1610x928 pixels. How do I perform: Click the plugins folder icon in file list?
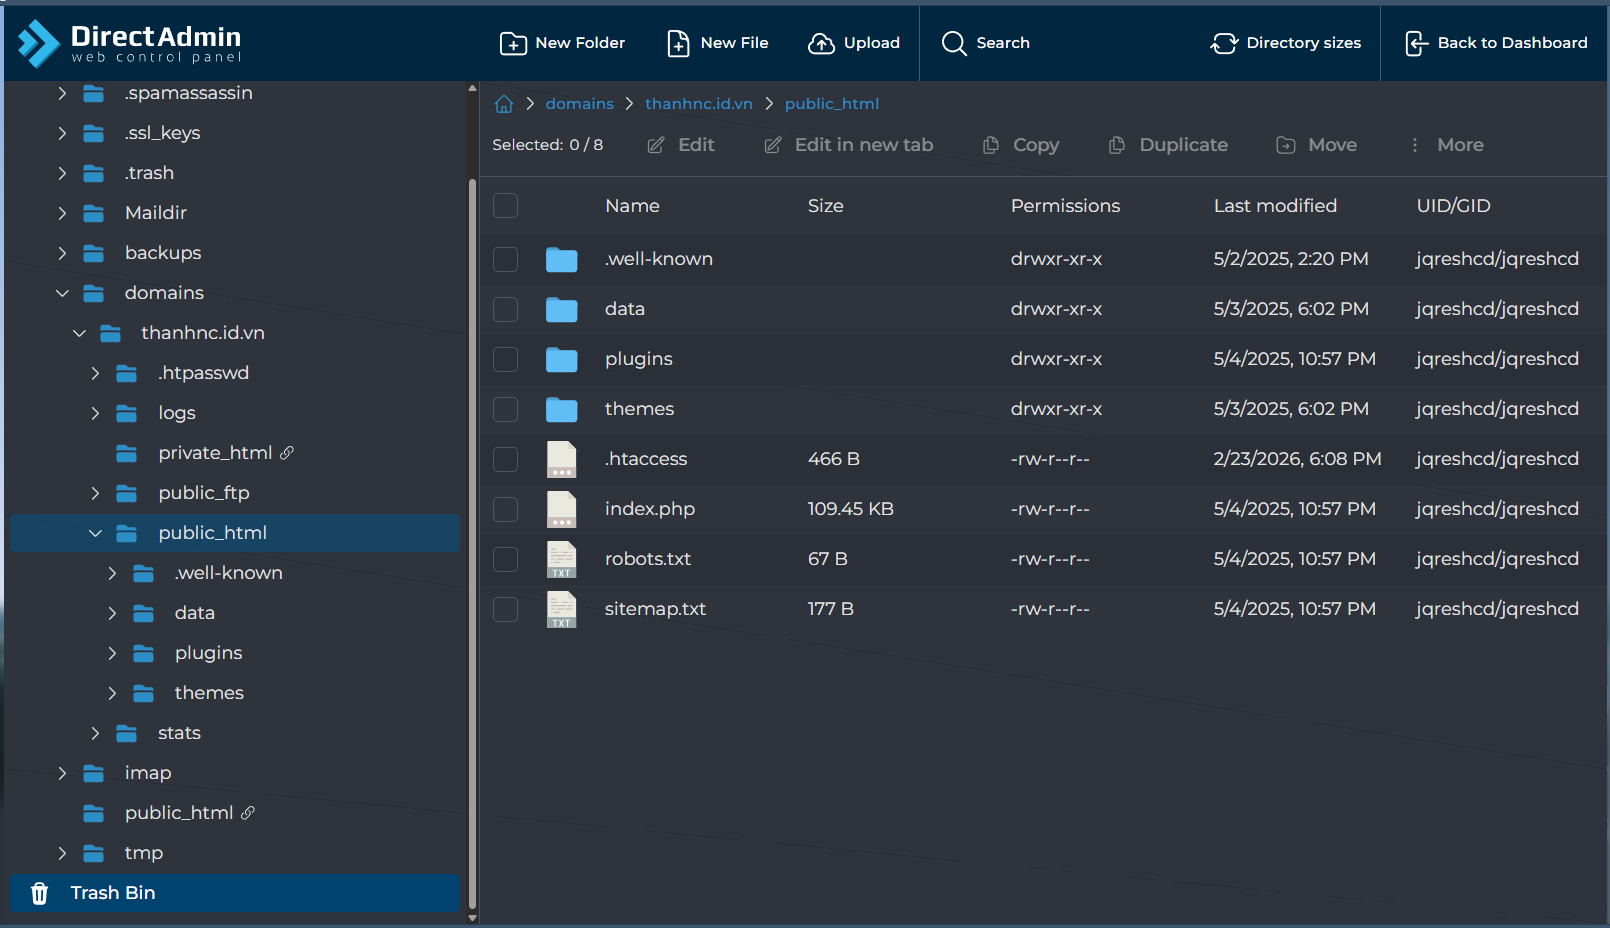(561, 360)
